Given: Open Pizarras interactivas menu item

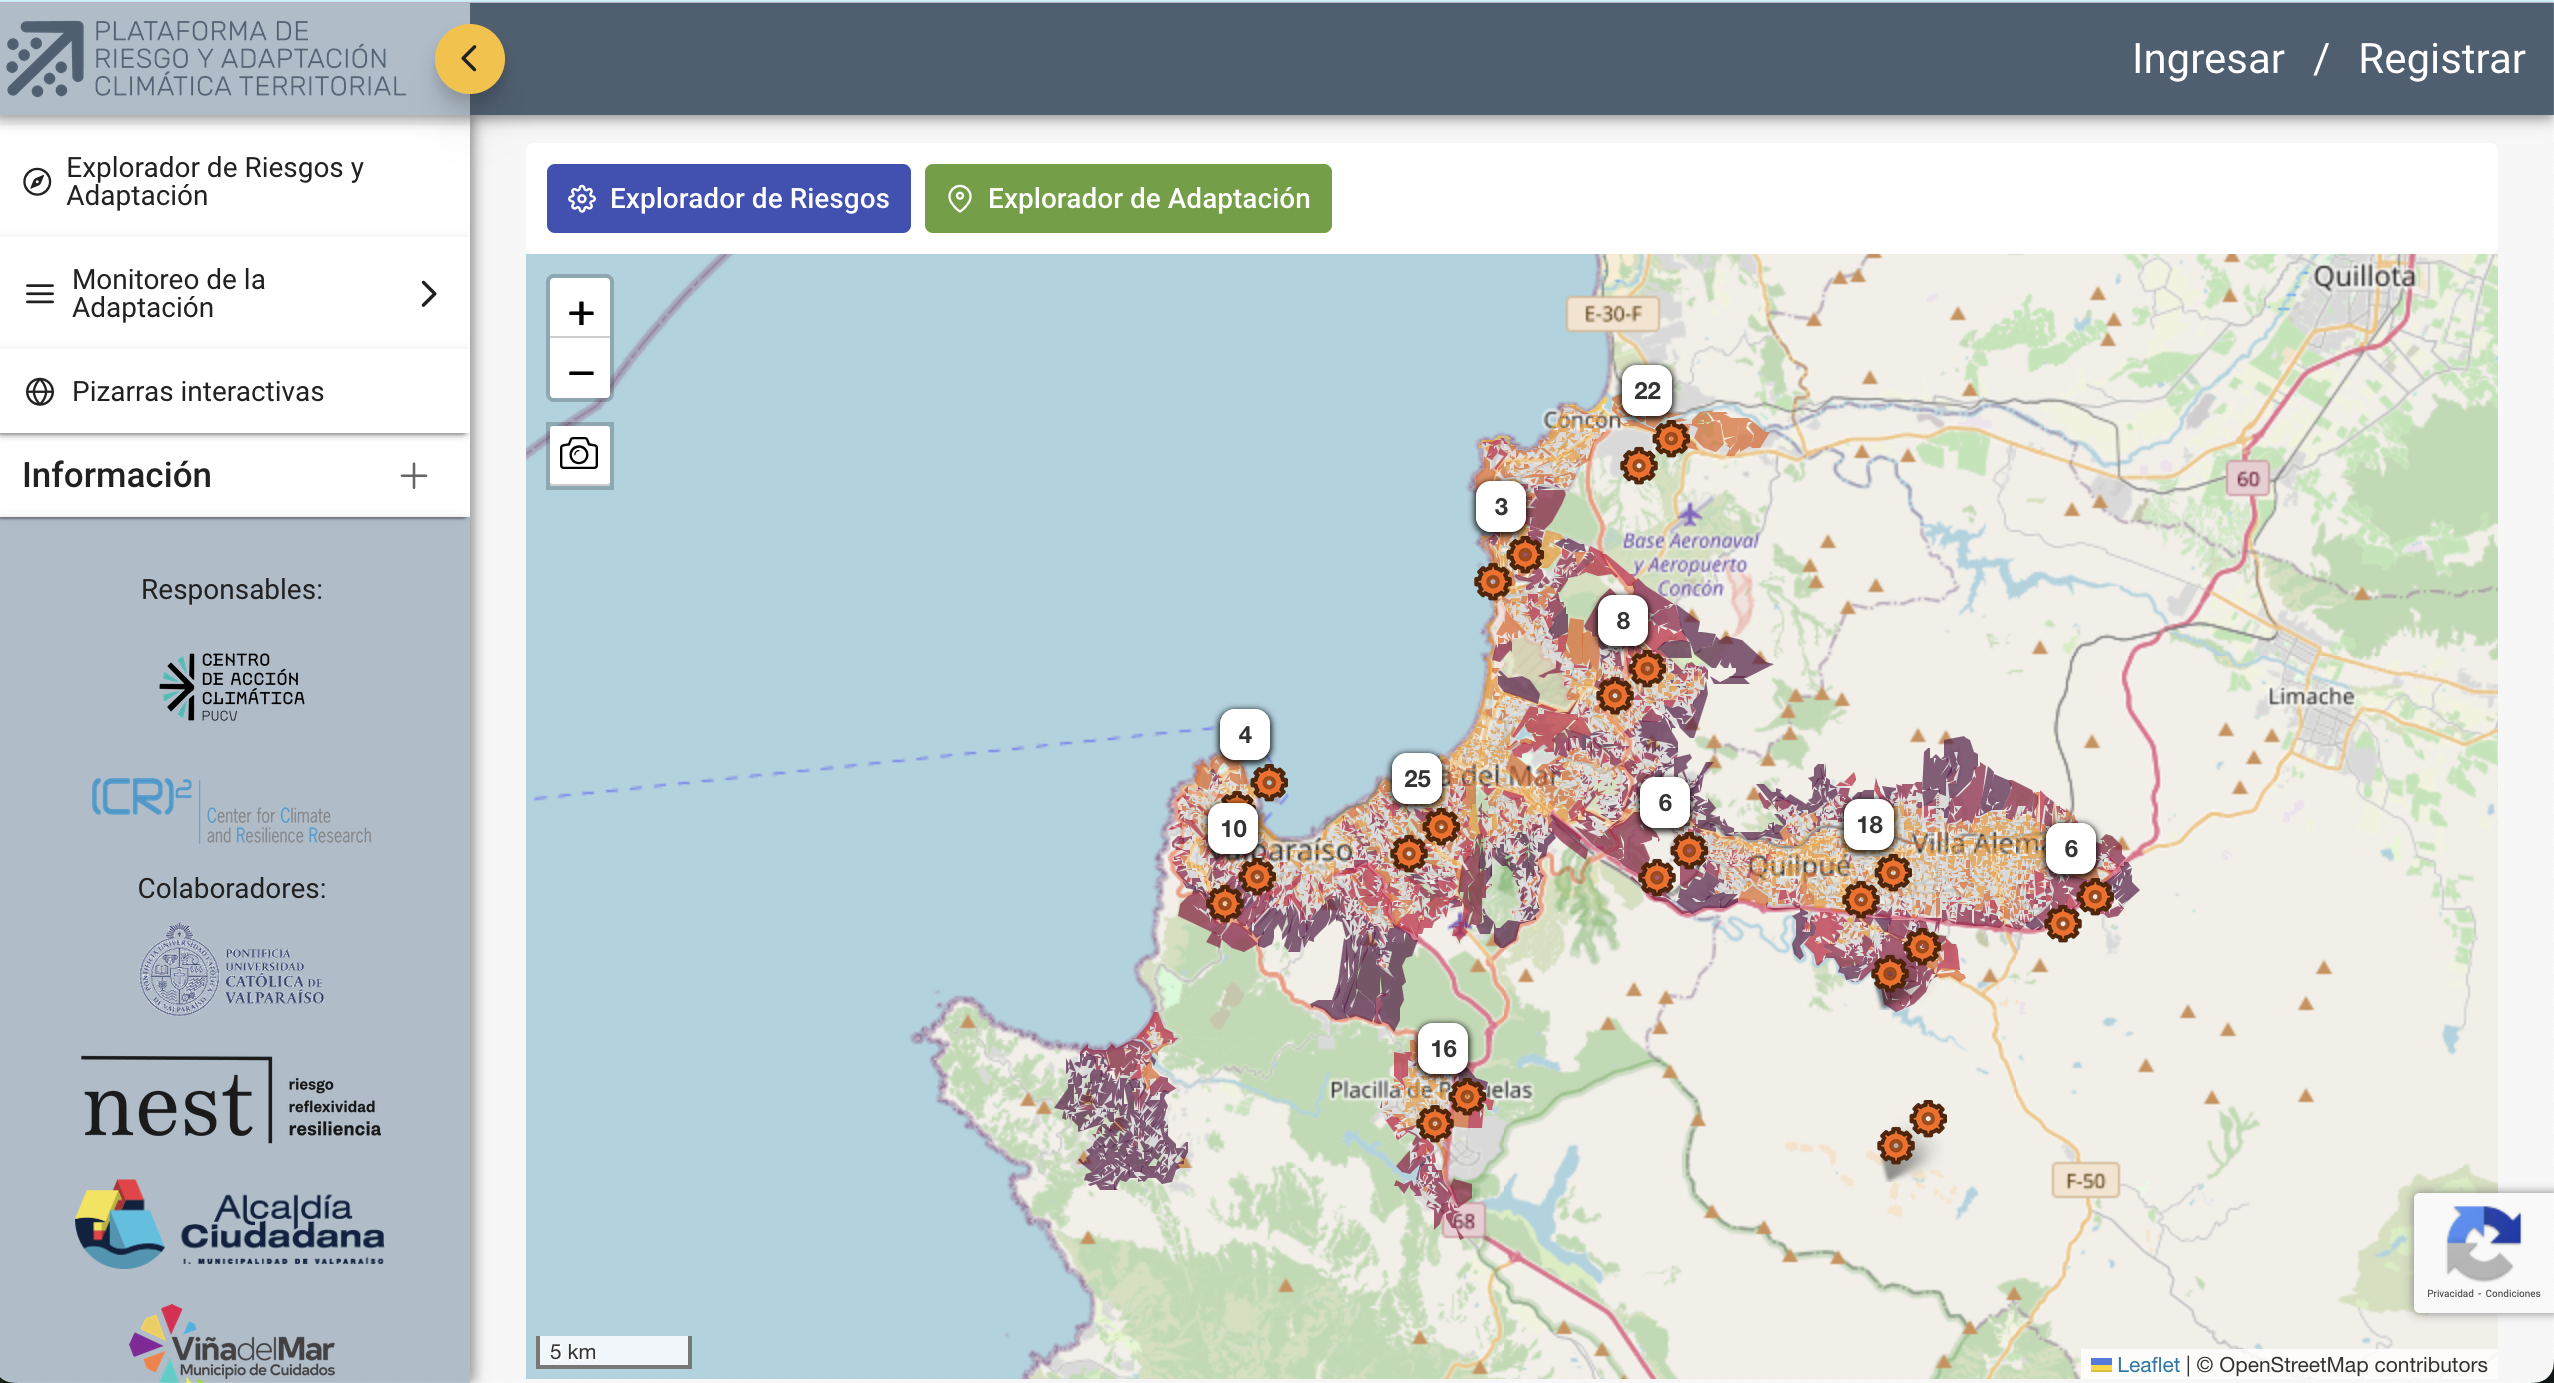Looking at the screenshot, I should pos(197,392).
